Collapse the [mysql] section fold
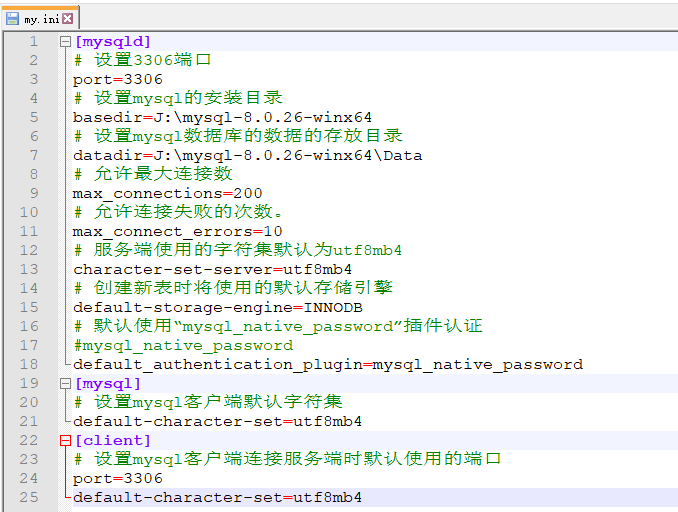The image size is (678, 512). click(x=65, y=384)
